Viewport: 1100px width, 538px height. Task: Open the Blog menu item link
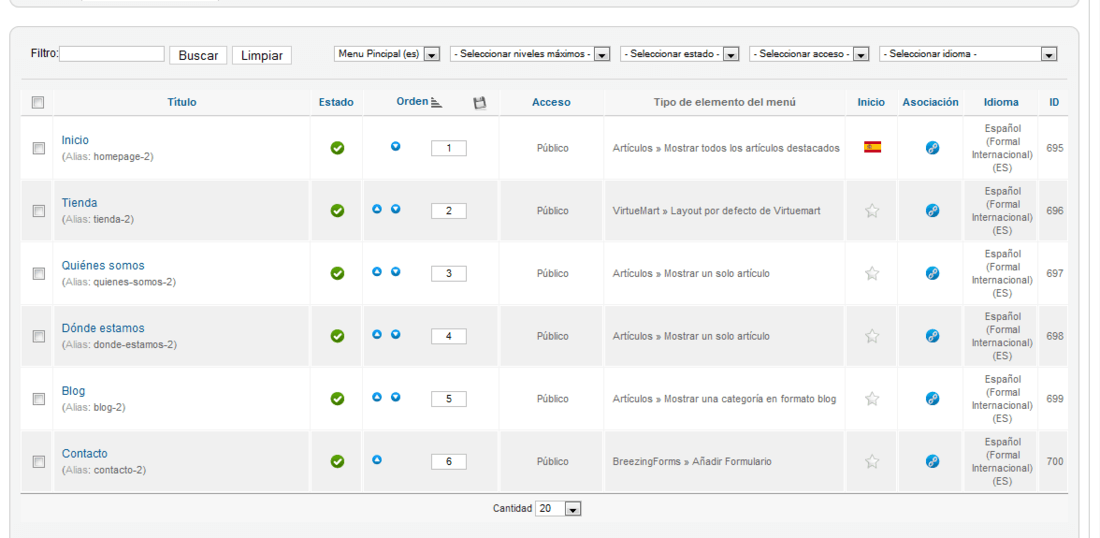point(73,391)
